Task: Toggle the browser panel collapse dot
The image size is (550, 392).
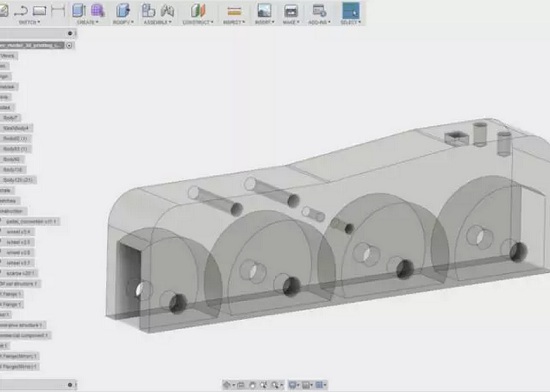Action: coord(70,33)
